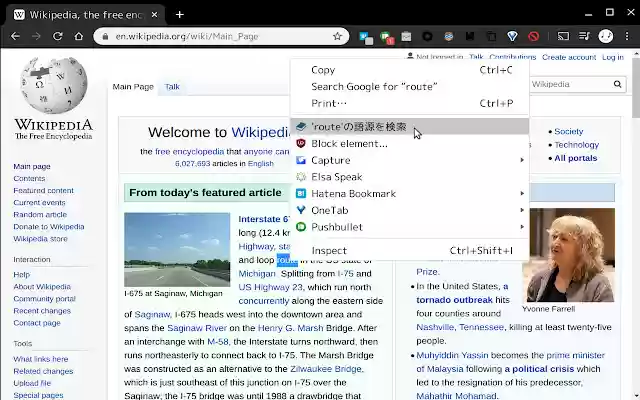This screenshot has width=640, height=400.
Task: Click the Pushbullet green icon
Action: click(x=301, y=227)
